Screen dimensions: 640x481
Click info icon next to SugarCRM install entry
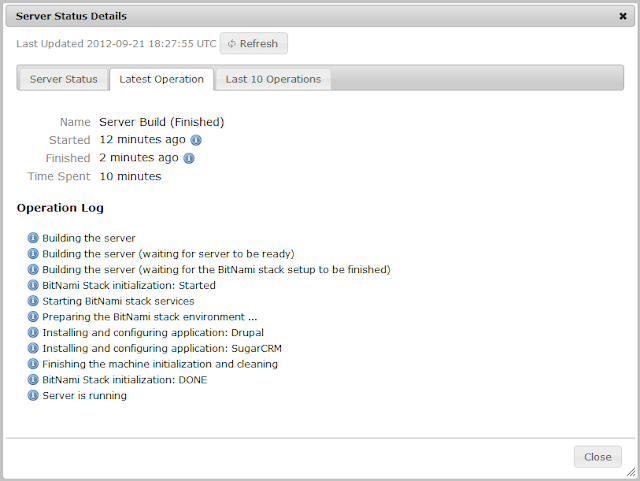33,348
